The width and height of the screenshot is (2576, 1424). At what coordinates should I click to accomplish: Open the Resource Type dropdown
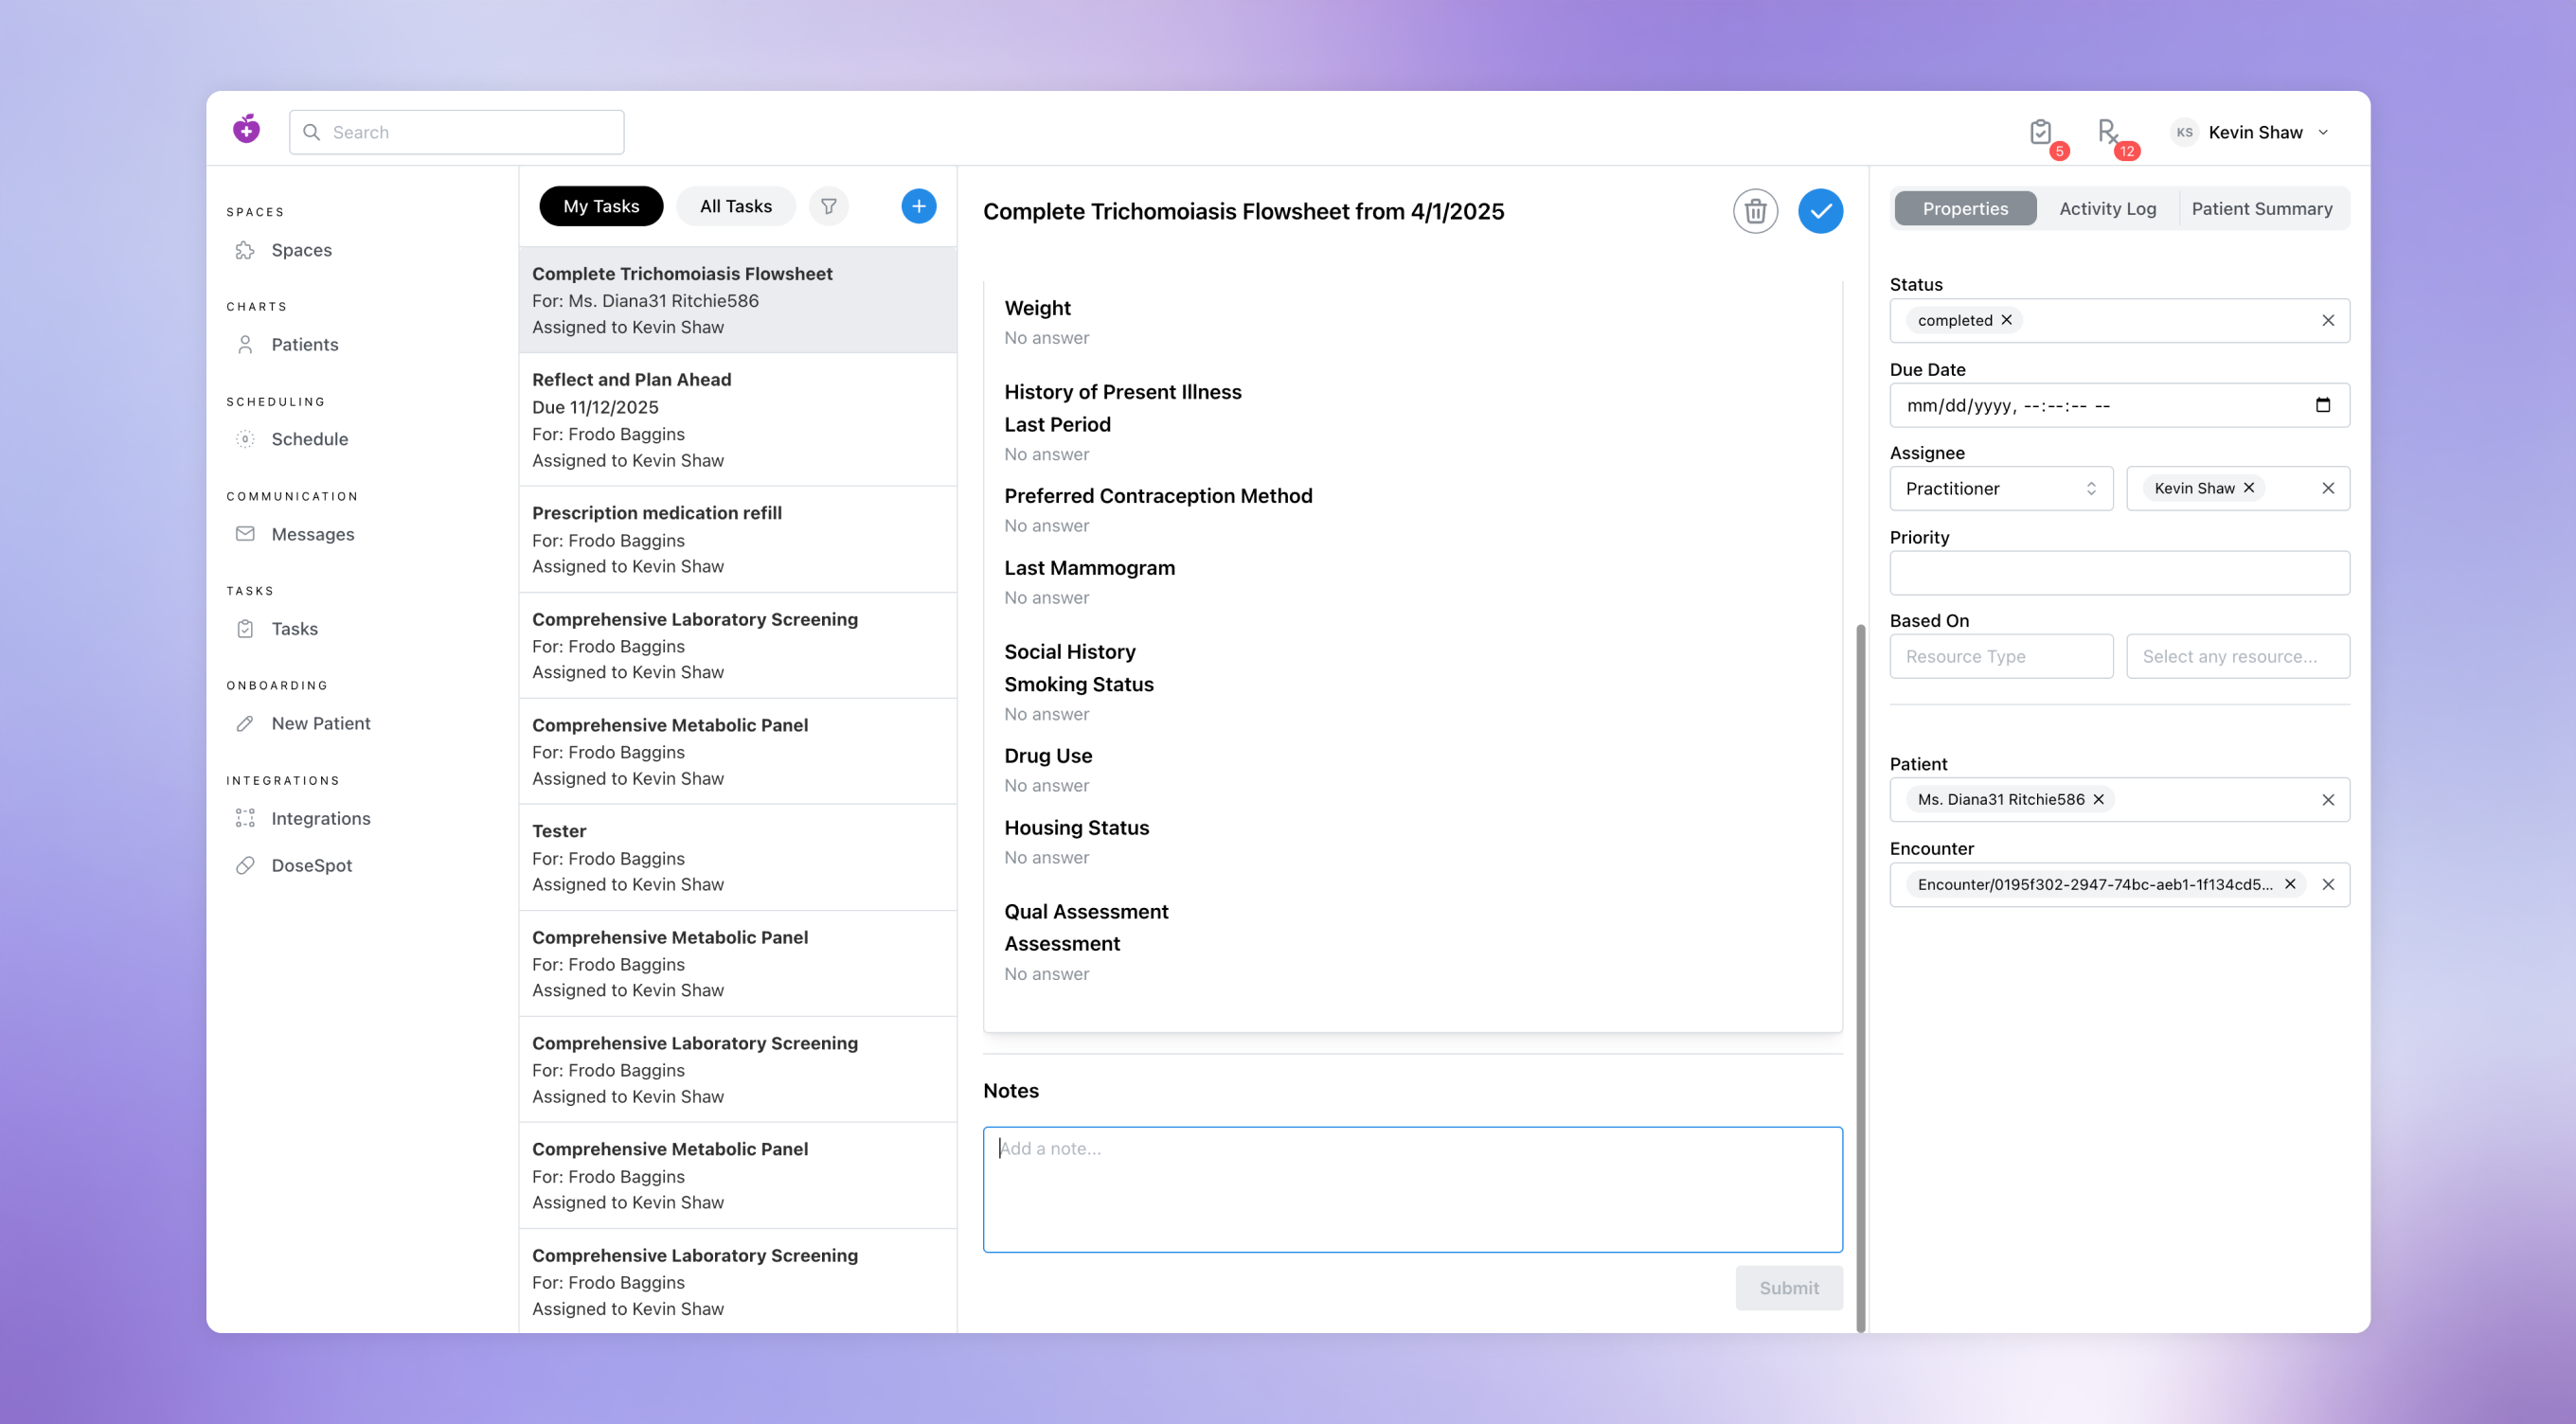tap(2001, 656)
